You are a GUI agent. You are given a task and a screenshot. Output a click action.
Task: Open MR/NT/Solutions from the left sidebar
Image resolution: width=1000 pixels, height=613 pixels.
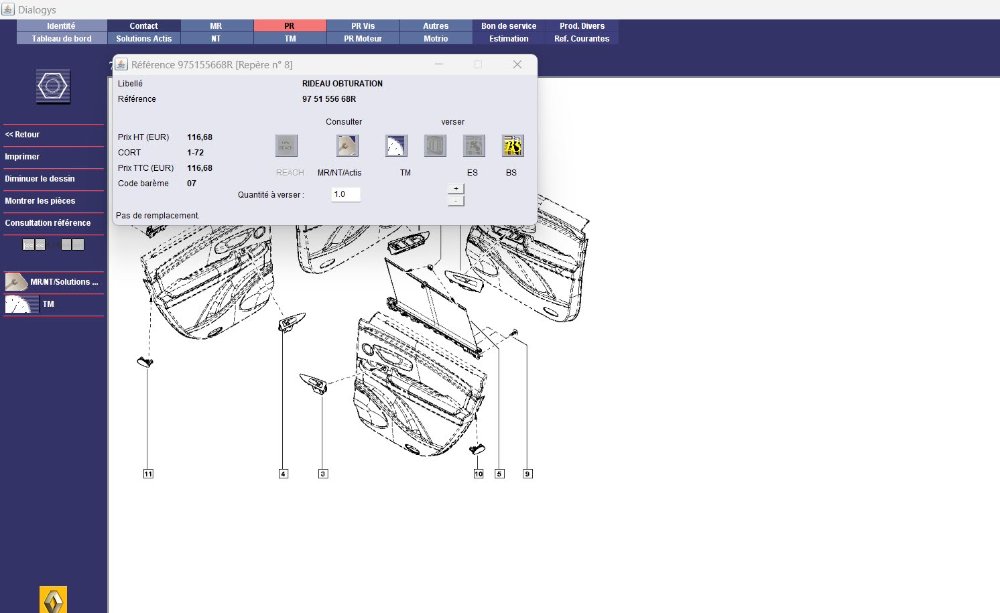[x=53, y=282]
